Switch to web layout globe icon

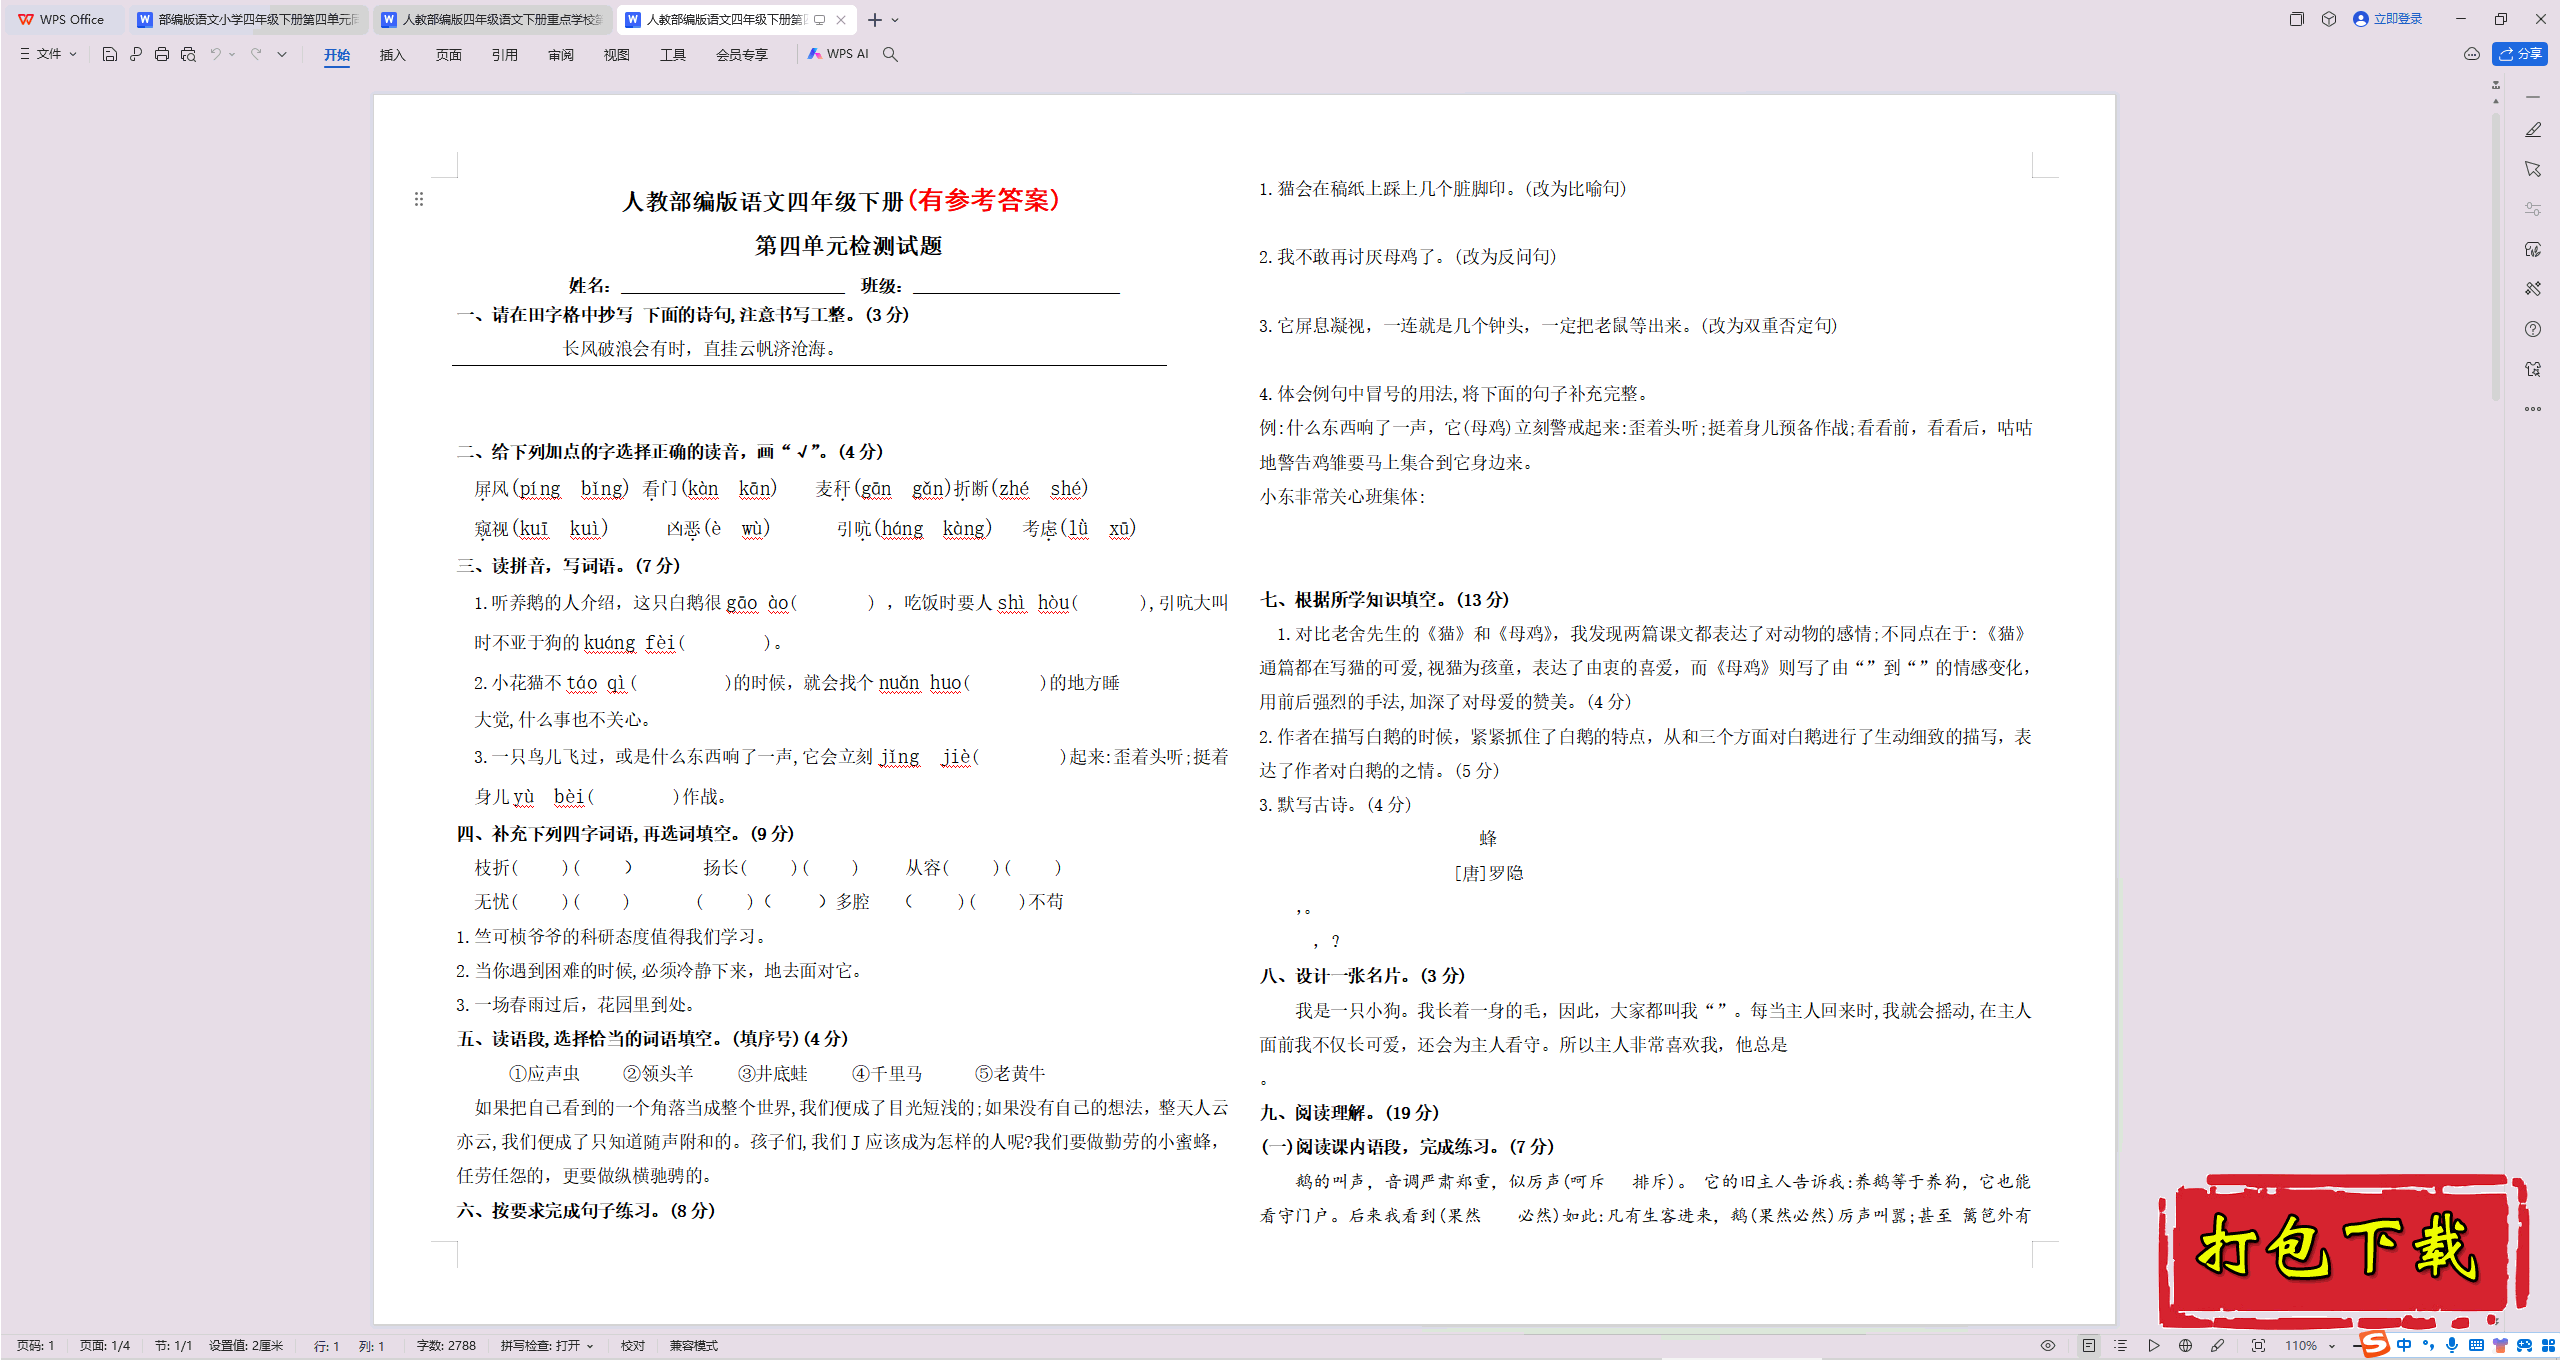[x=2186, y=1346]
